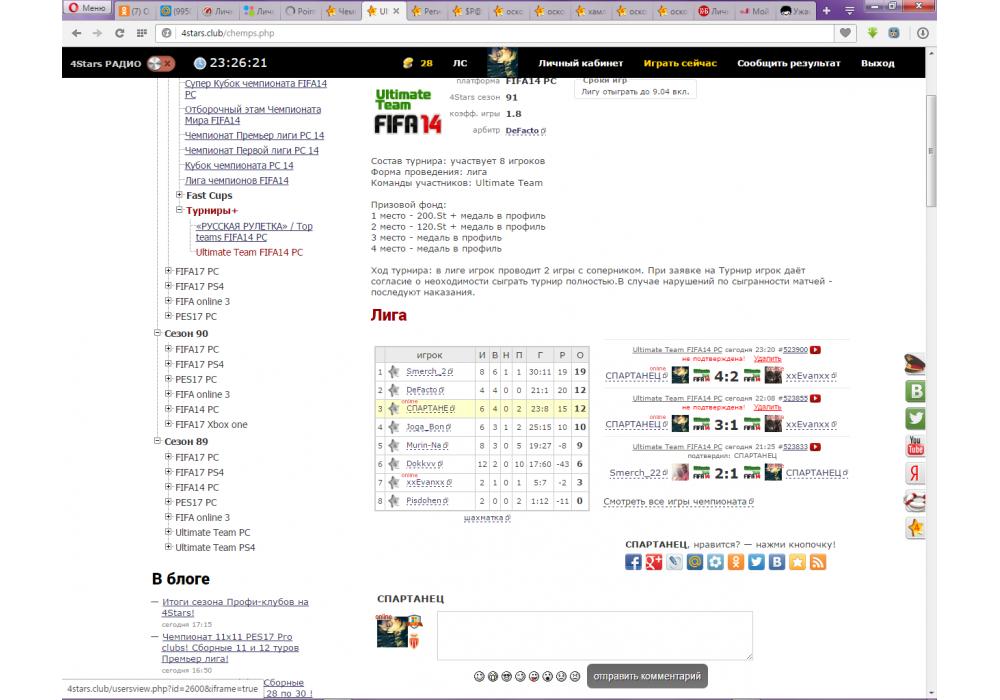
Task: Open the Opera Меню button
Action: tap(87, 8)
